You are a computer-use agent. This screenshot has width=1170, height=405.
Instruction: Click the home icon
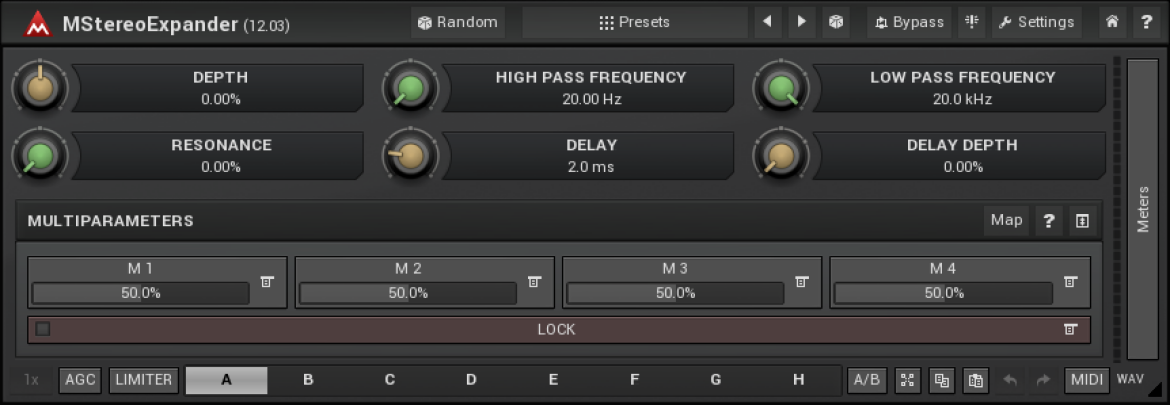click(1112, 22)
